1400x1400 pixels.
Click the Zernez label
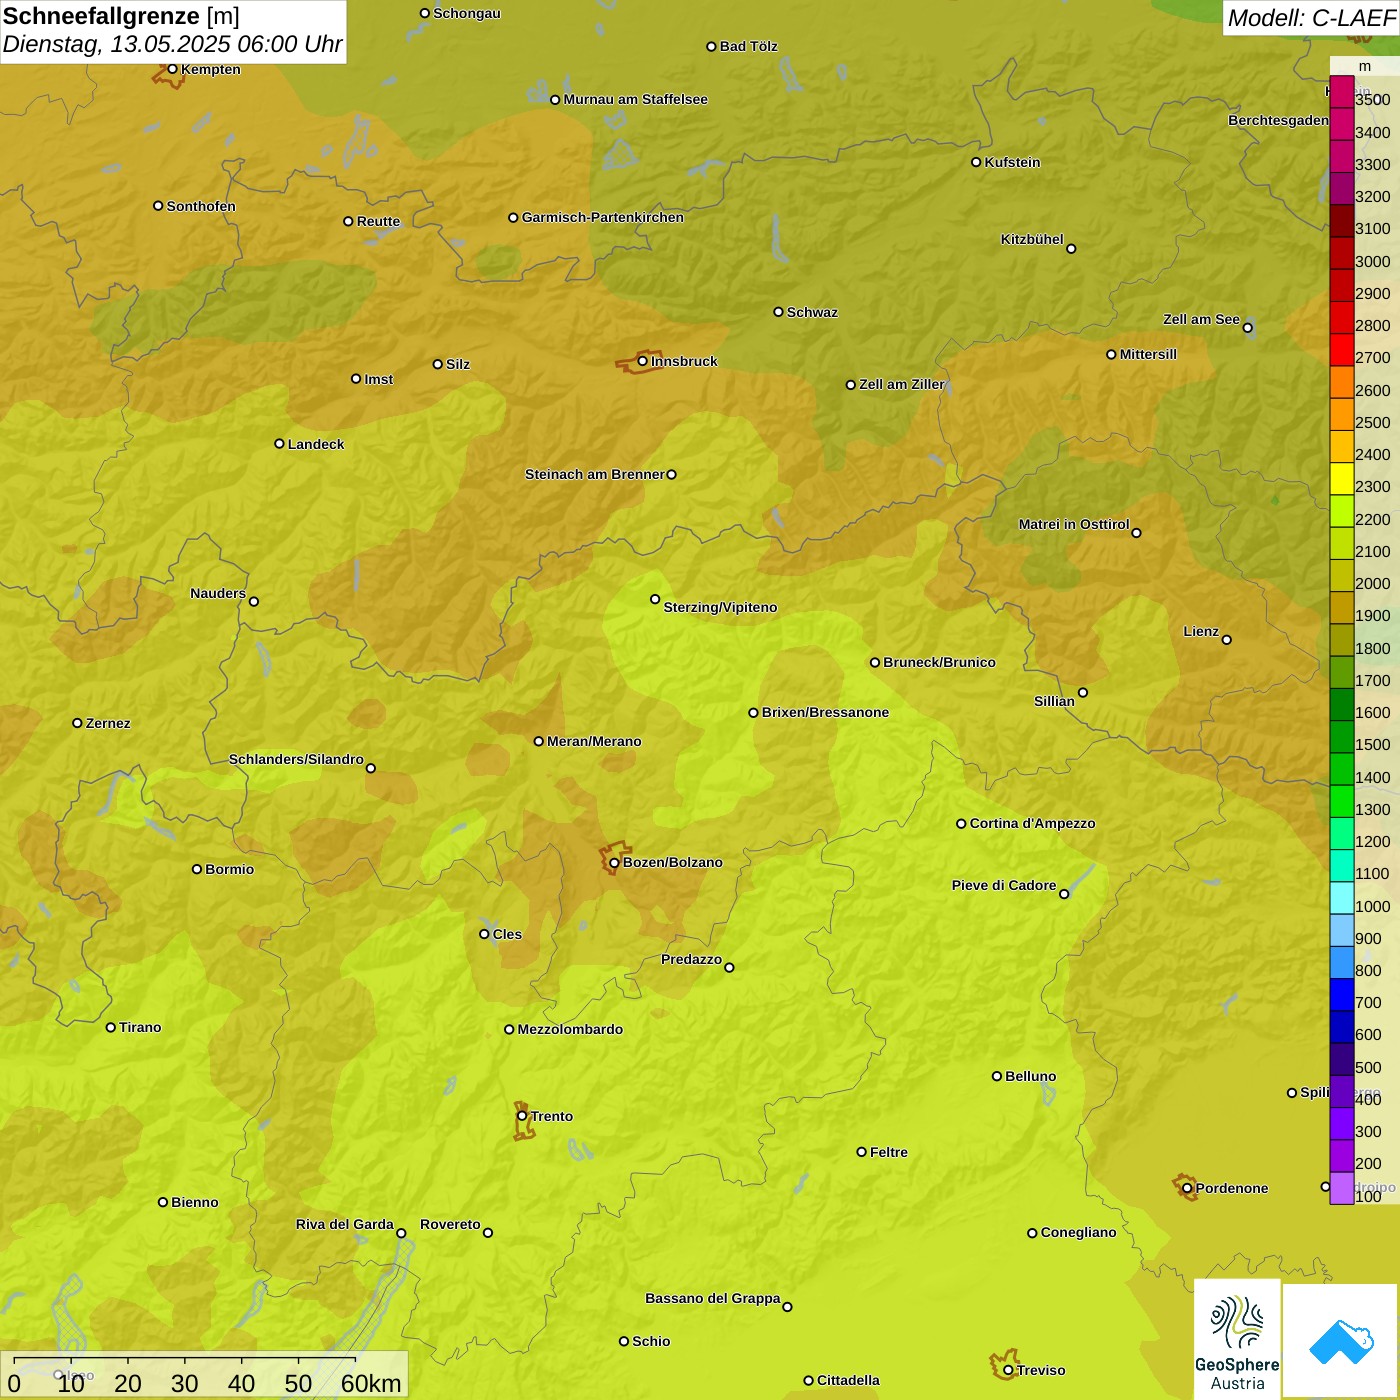[108, 723]
